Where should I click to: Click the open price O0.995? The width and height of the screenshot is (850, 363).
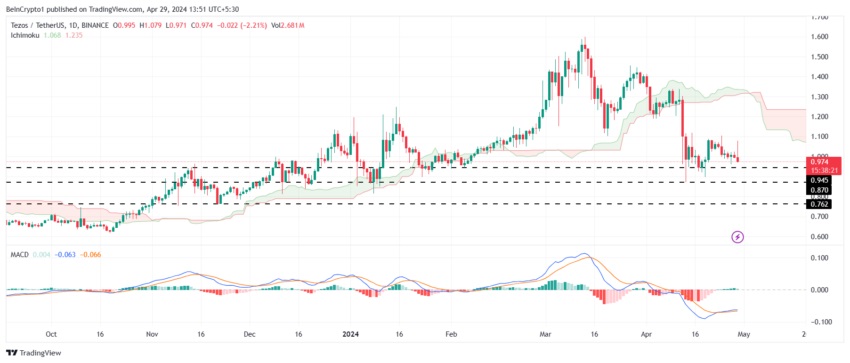[123, 26]
